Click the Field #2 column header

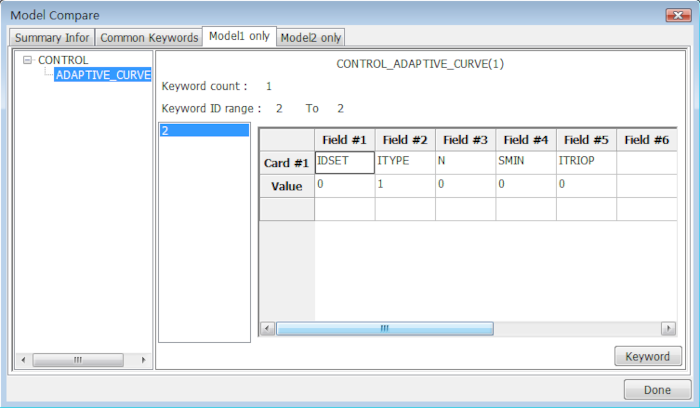(405, 140)
